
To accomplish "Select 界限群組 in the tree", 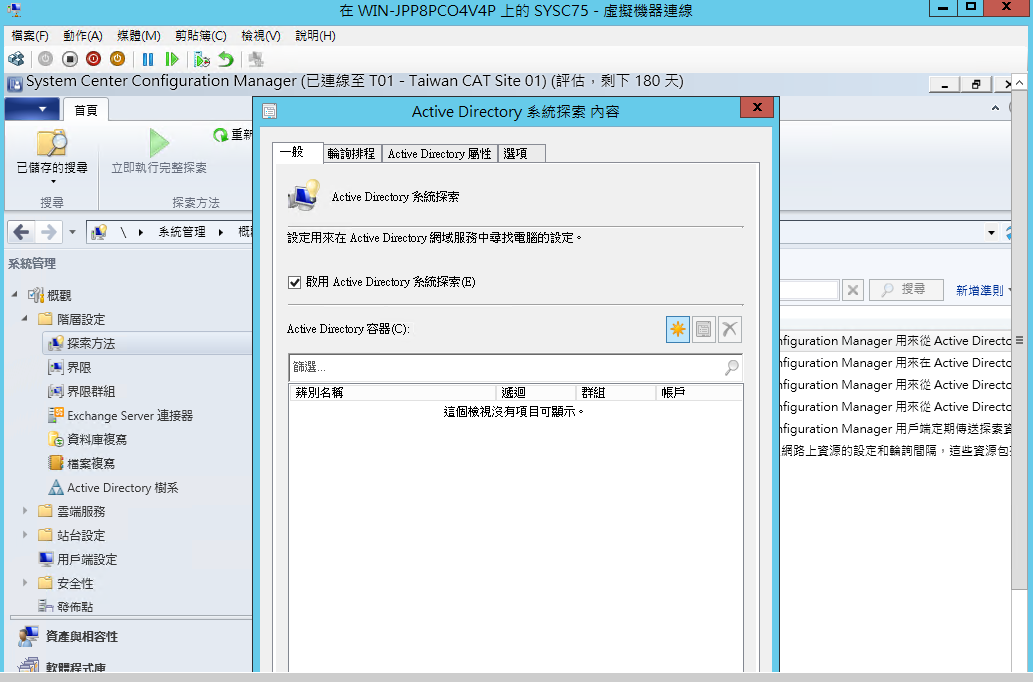I will 91,391.
